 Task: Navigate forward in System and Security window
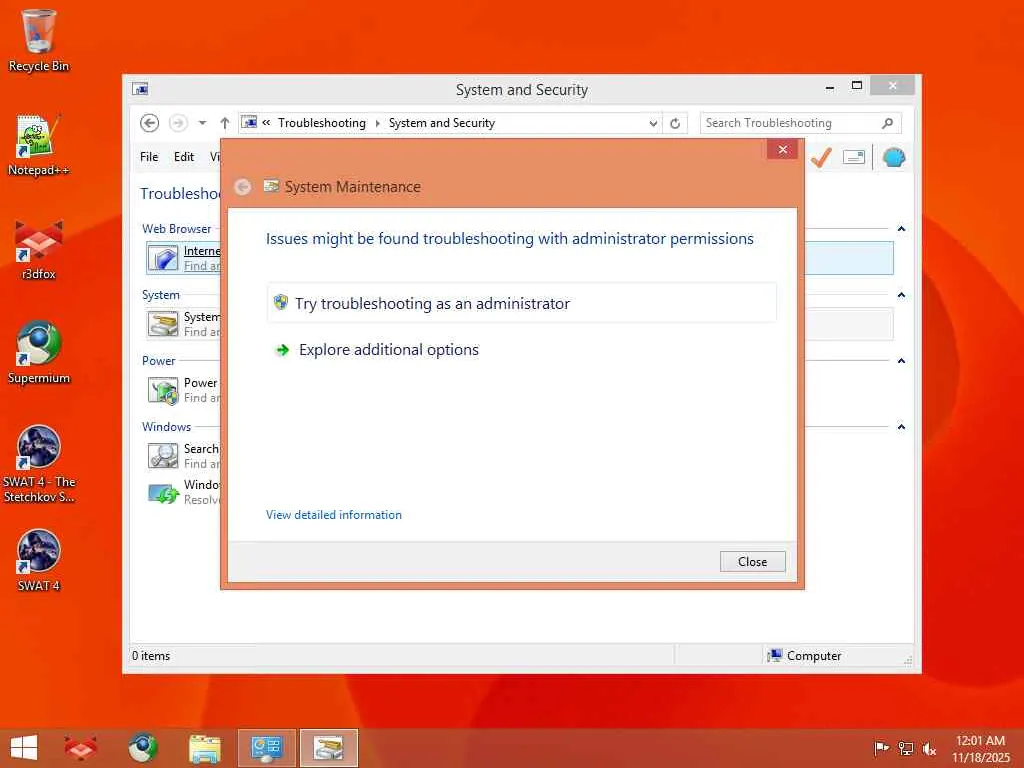pos(178,123)
